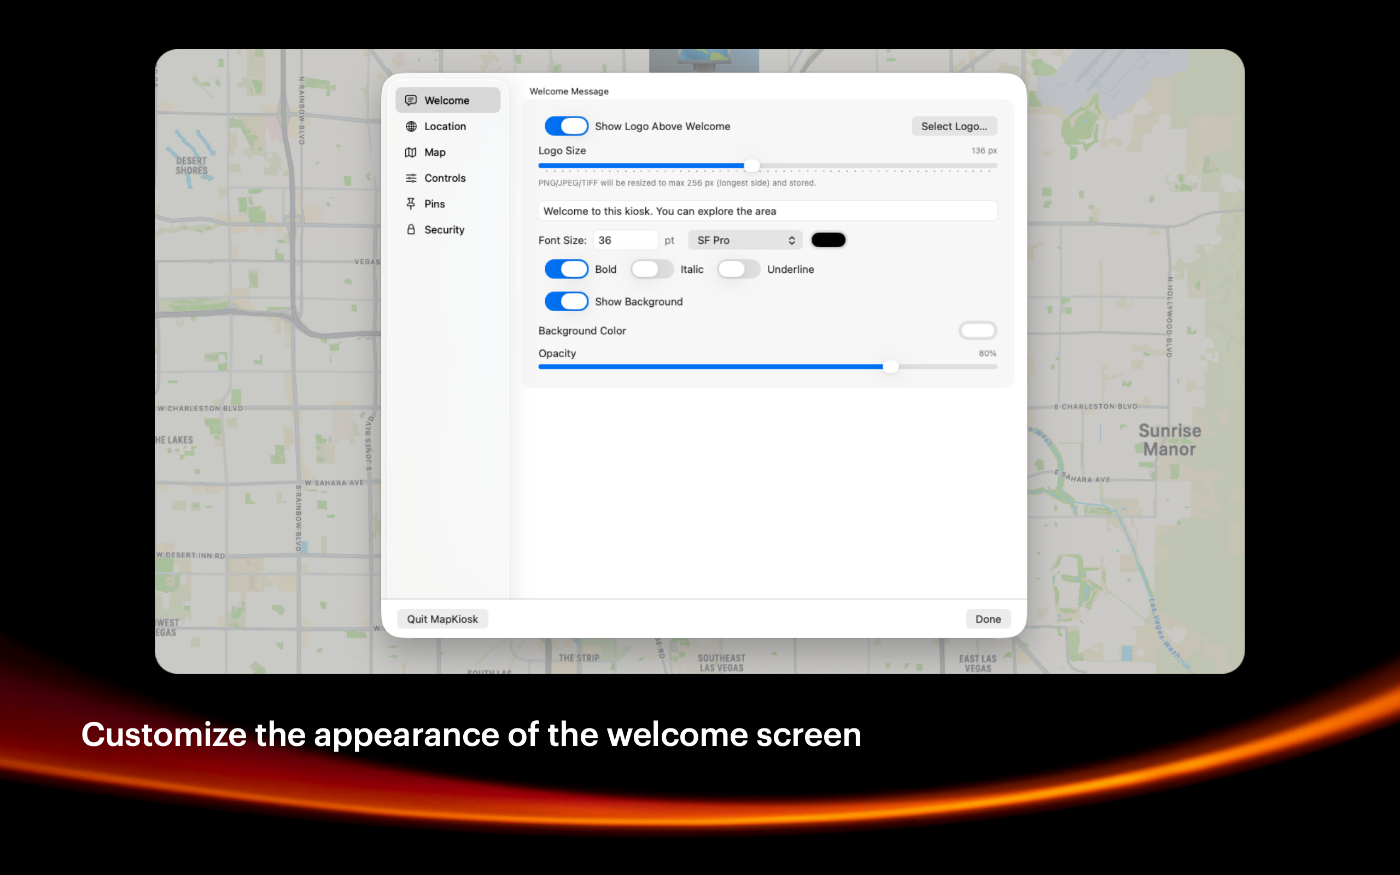Open the black text color swatch
The width and height of the screenshot is (1400, 875).
click(x=828, y=240)
